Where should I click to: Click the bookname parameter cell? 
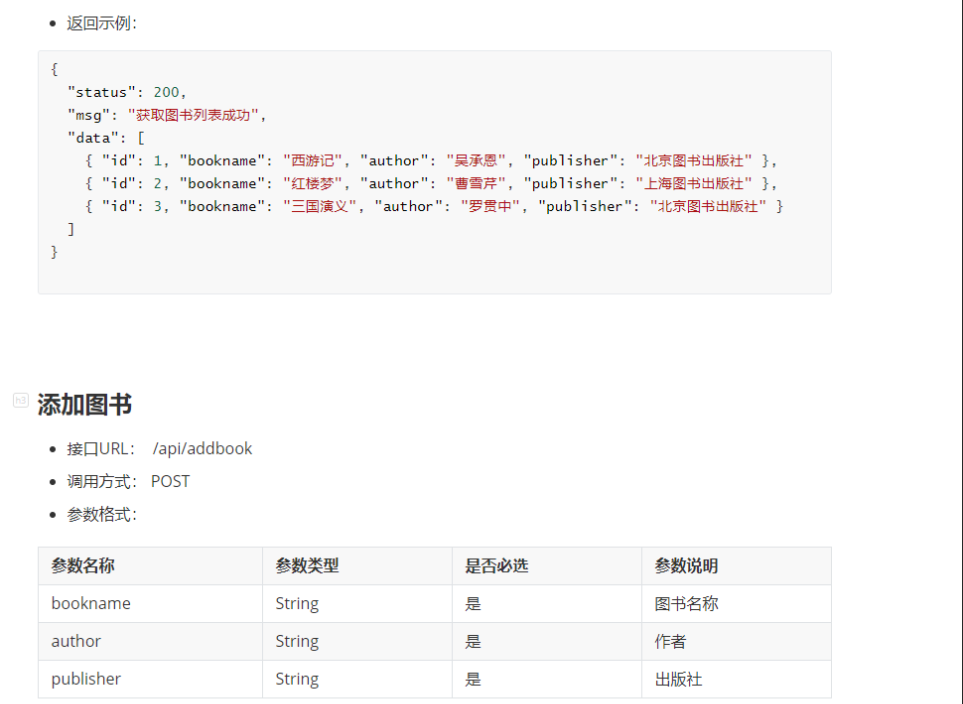pos(91,603)
